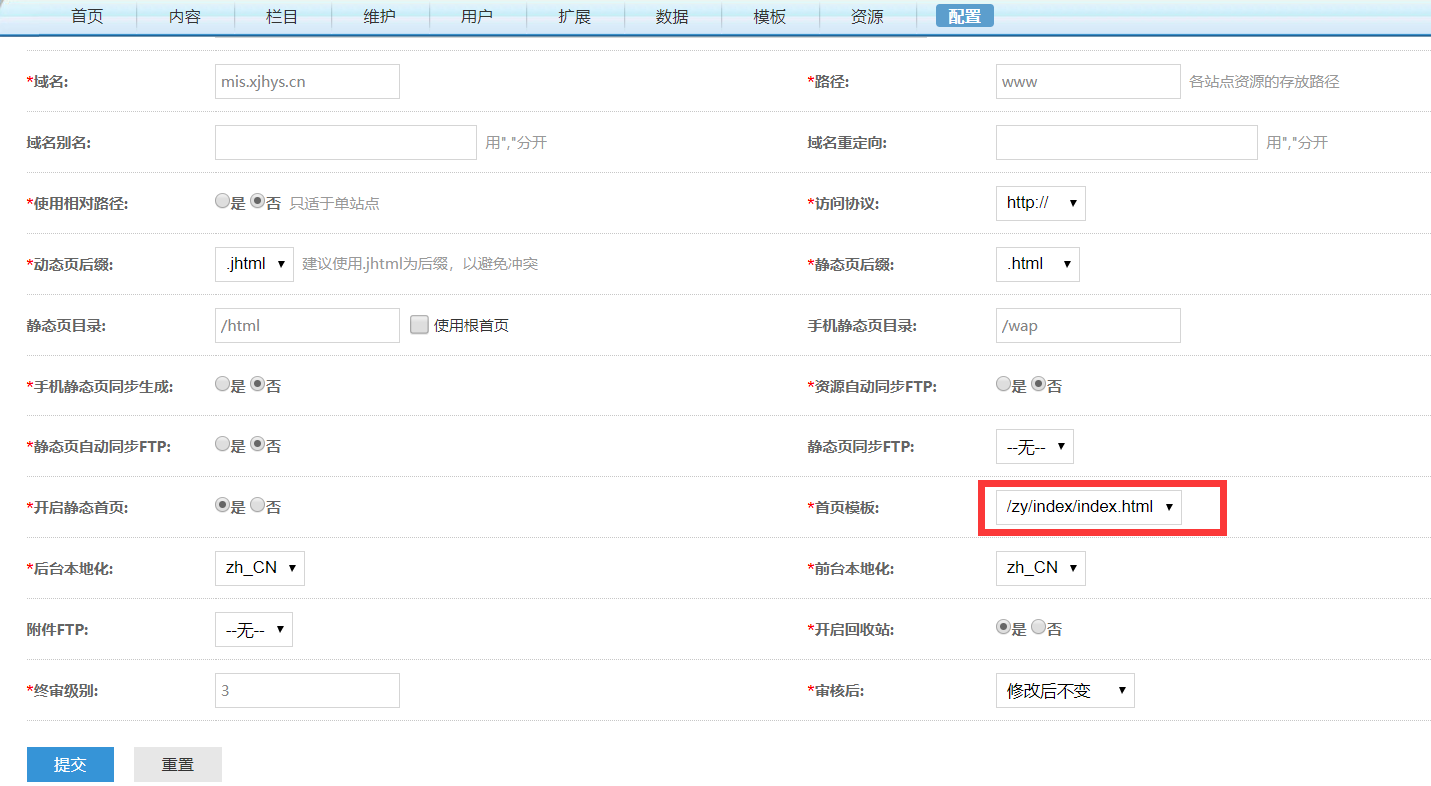Go to the 资源 tab
The image size is (1431, 786).
tap(867, 16)
